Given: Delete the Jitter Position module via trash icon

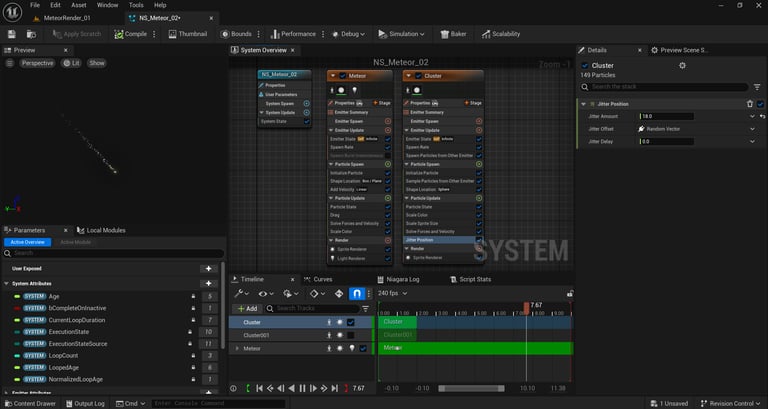Looking at the screenshot, I should (749, 103).
